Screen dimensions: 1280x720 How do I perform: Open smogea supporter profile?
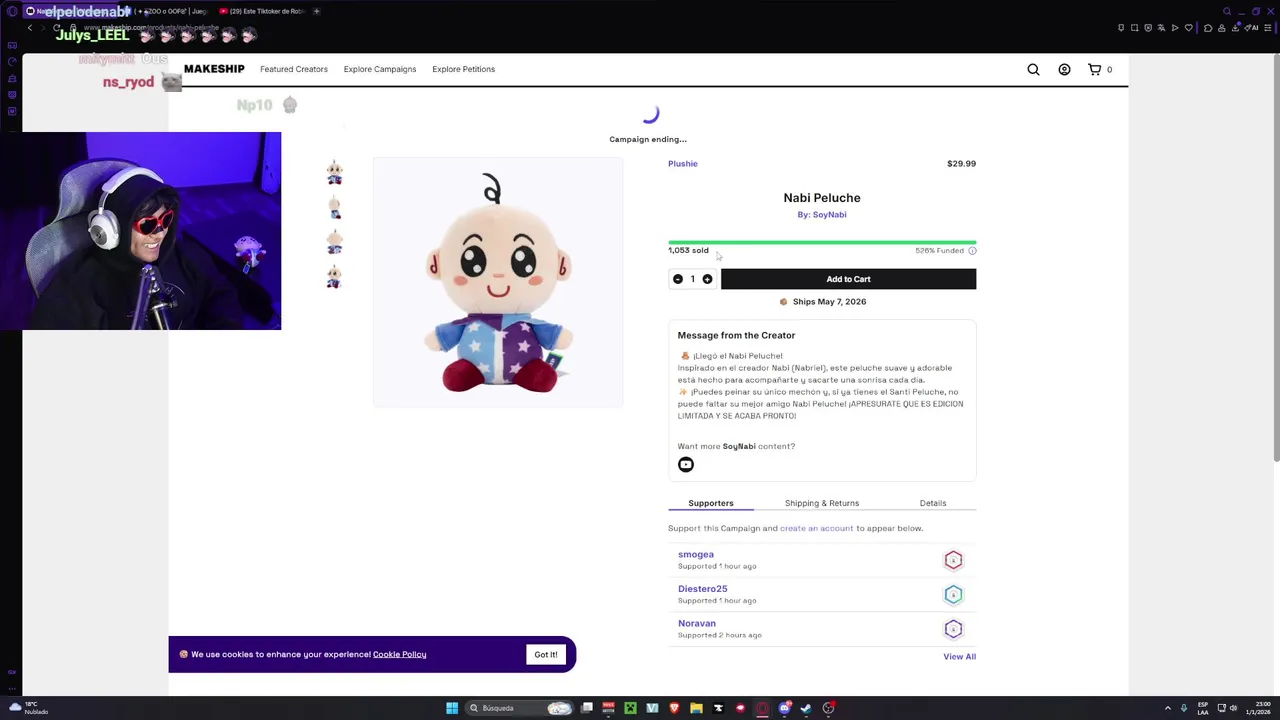pos(696,554)
